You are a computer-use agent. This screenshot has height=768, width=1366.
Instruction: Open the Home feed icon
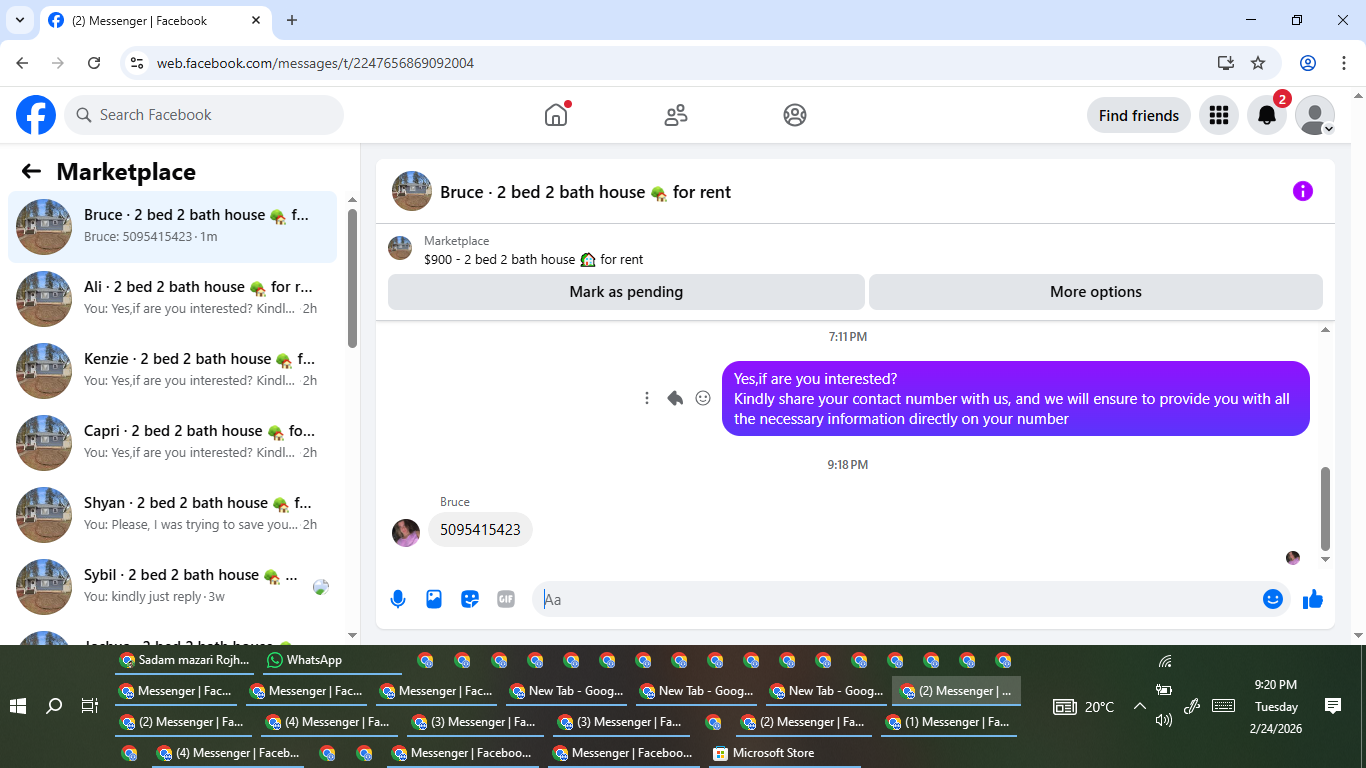point(556,115)
